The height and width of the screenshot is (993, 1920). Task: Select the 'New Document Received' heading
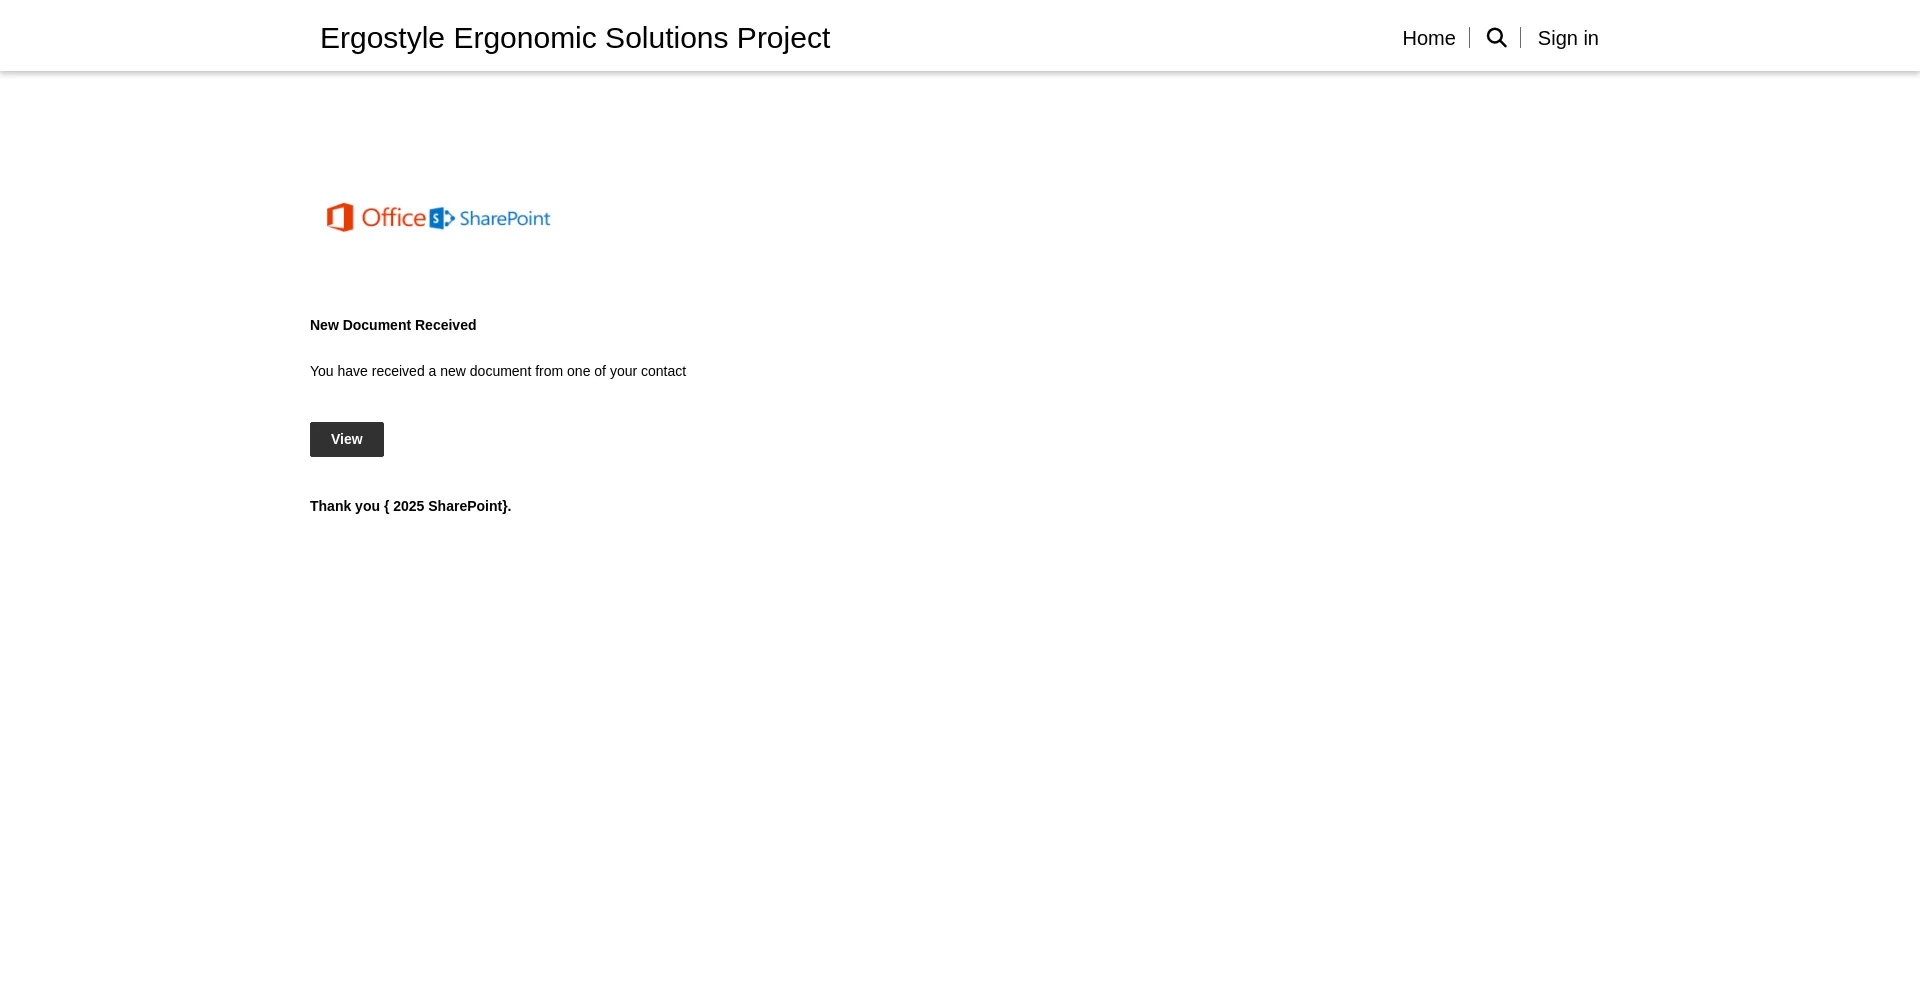click(393, 325)
